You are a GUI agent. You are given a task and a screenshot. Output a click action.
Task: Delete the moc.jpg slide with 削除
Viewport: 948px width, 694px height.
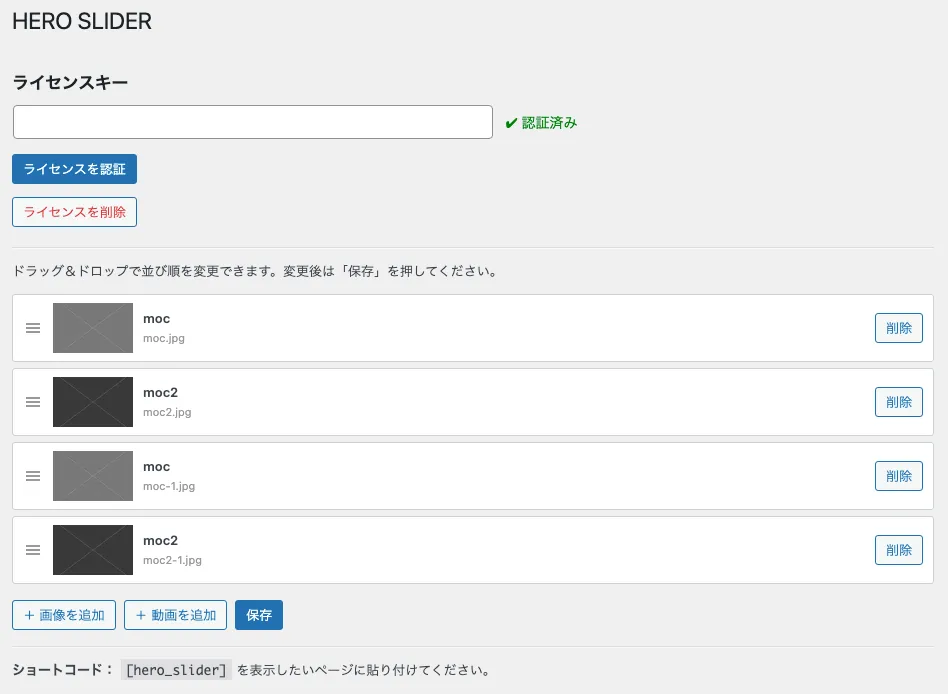pos(898,328)
